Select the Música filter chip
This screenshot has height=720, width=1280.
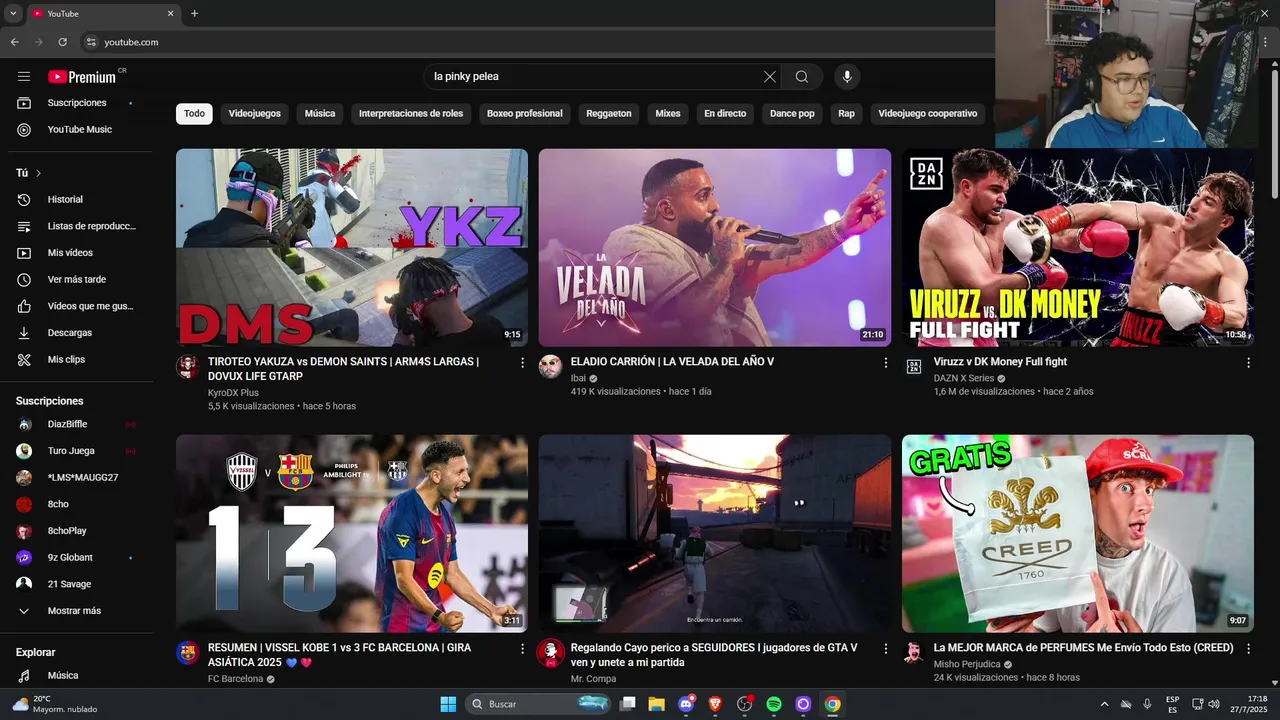pyautogui.click(x=320, y=114)
